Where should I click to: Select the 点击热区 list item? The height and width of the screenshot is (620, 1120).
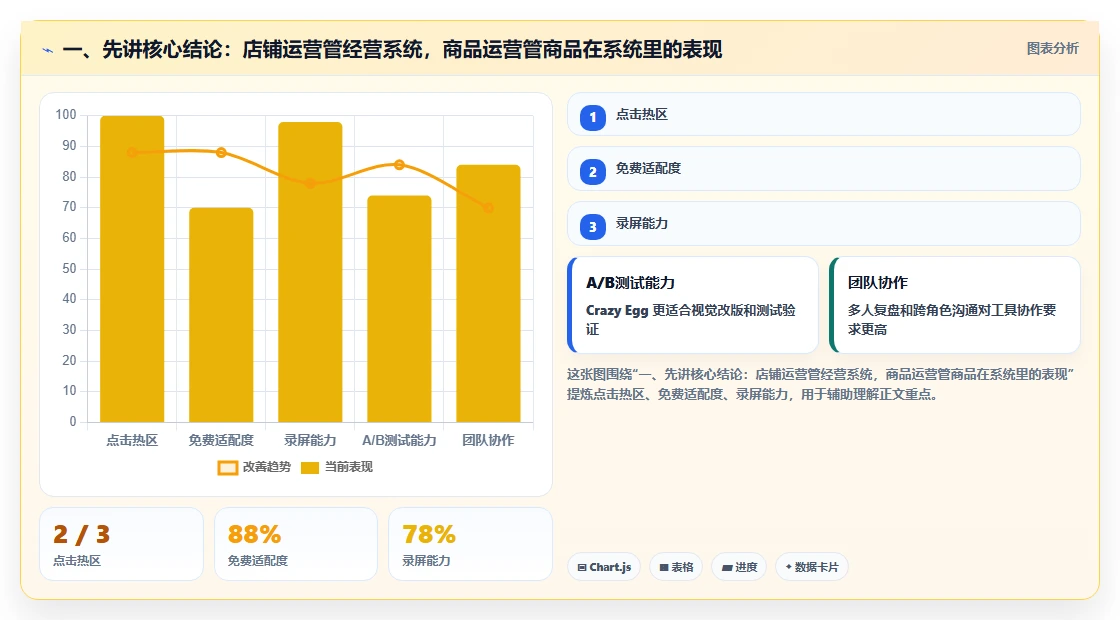(824, 114)
